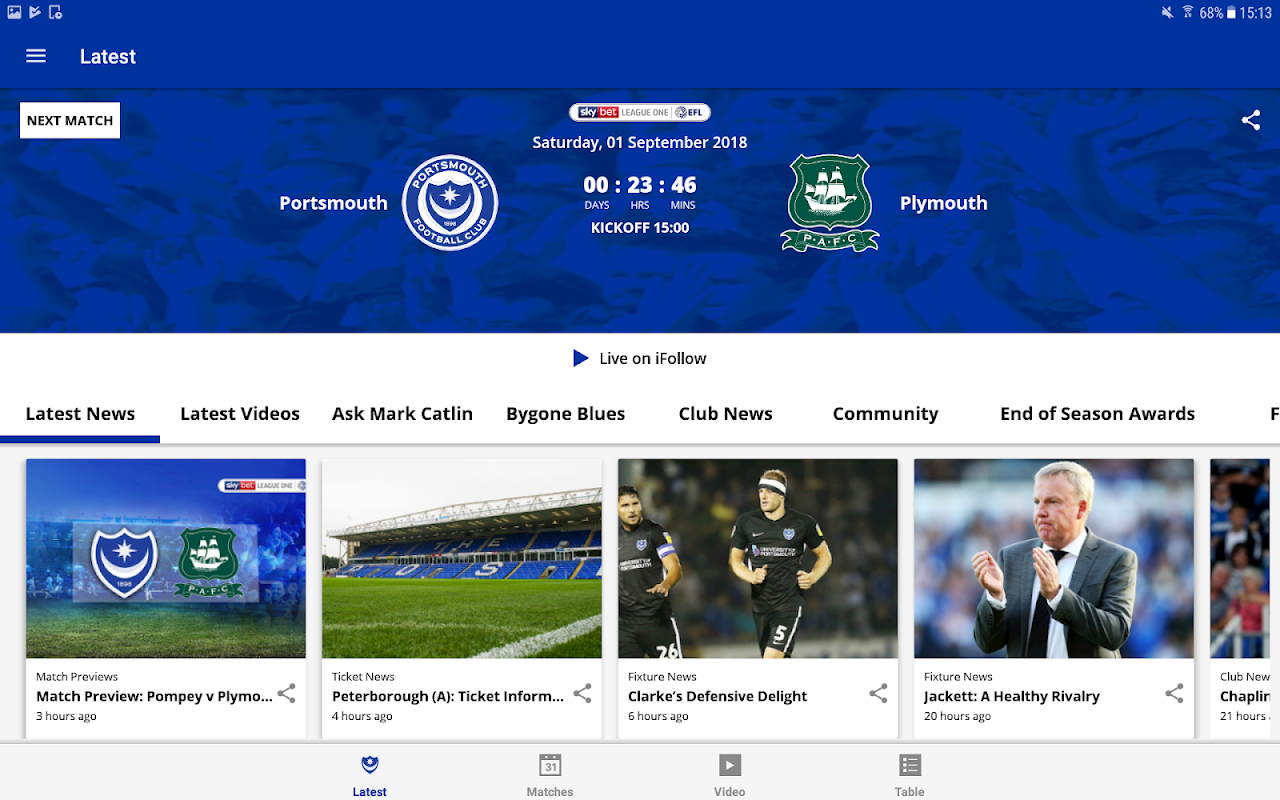Open the Community news tab

point(885,413)
